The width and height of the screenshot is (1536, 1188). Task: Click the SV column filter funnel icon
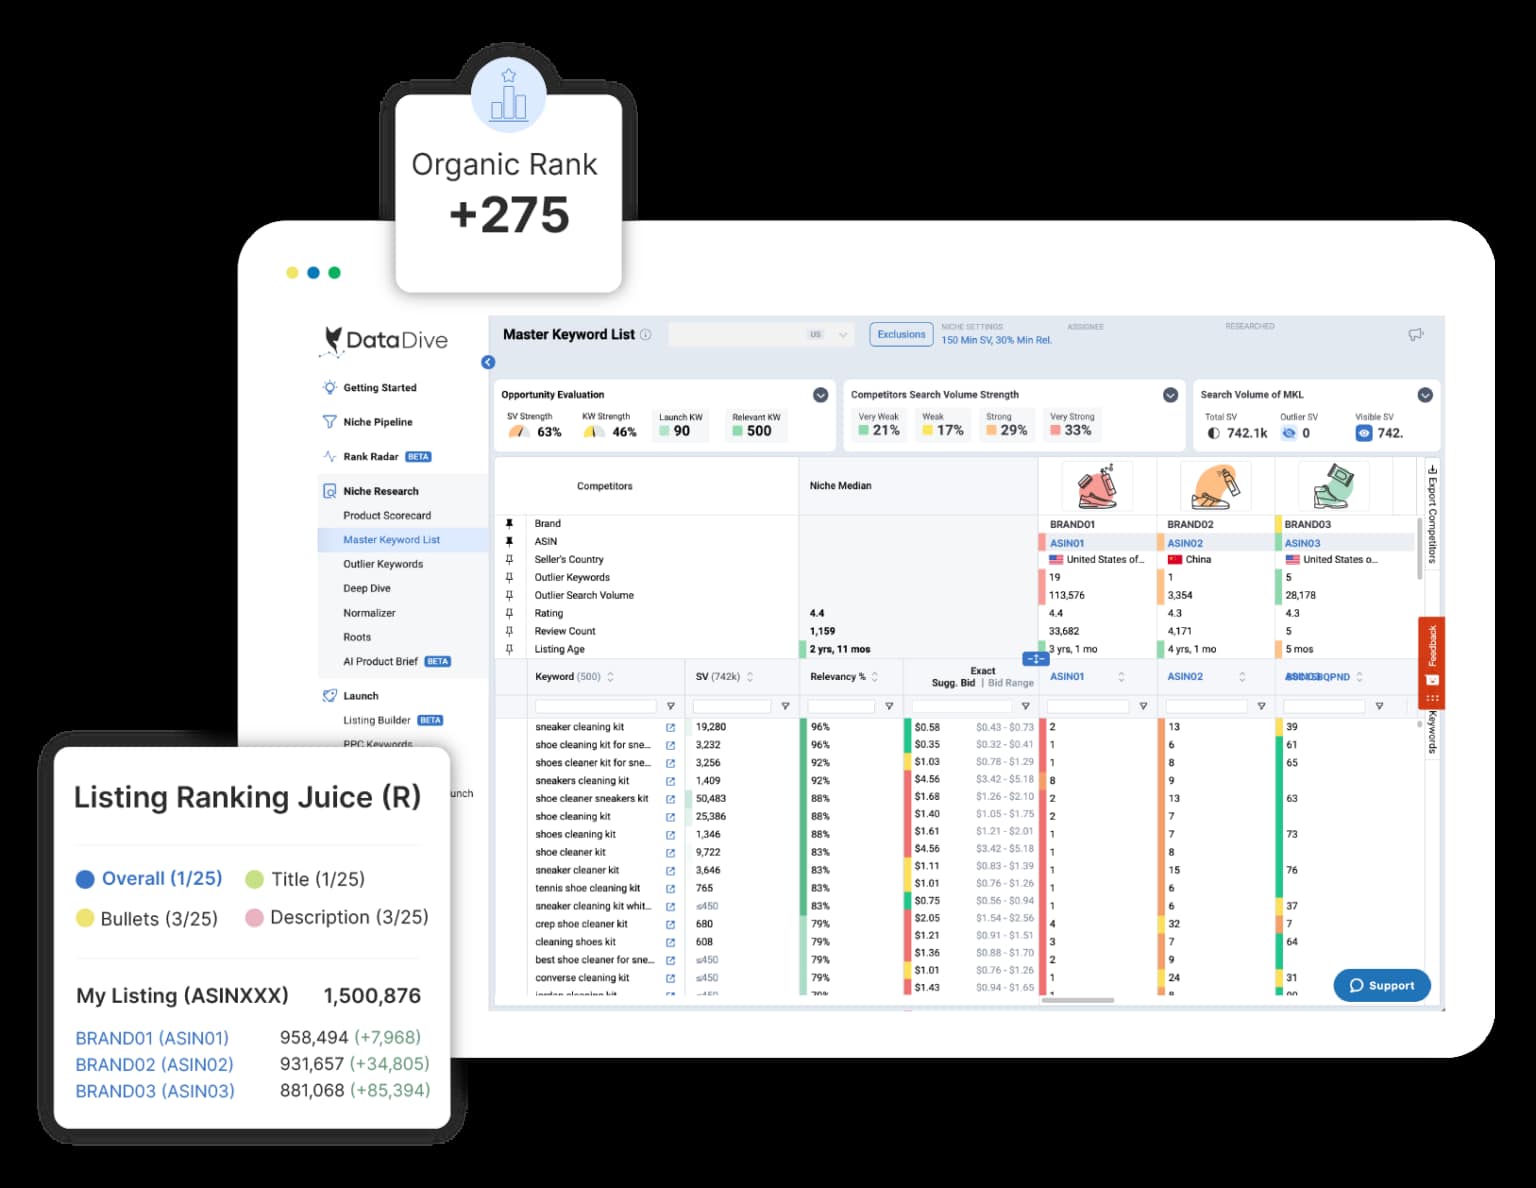785,707
